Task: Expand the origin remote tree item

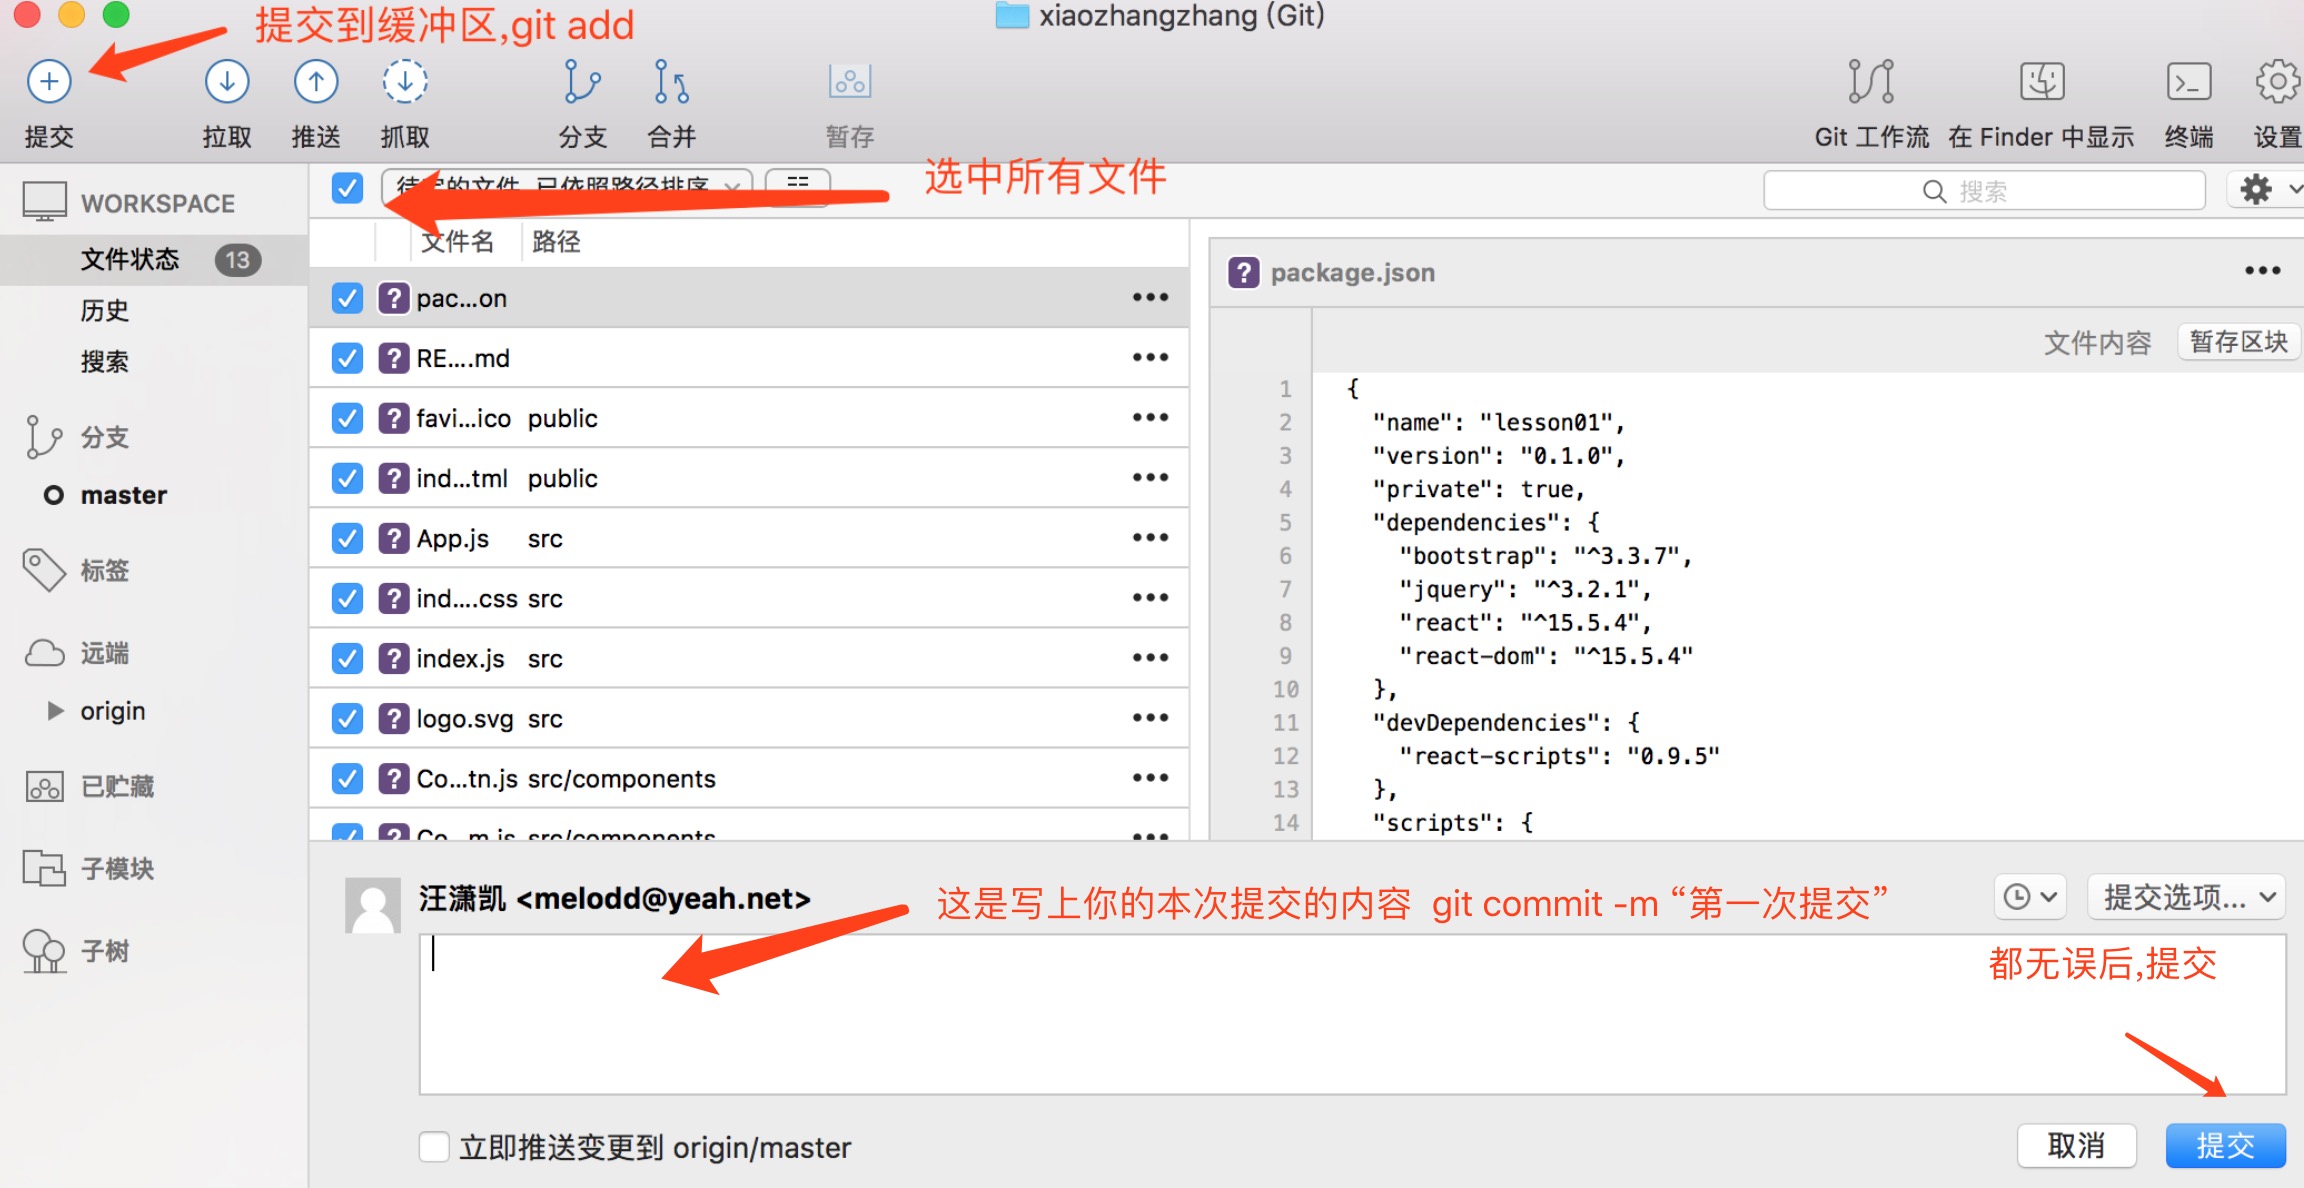Action: (x=55, y=711)
